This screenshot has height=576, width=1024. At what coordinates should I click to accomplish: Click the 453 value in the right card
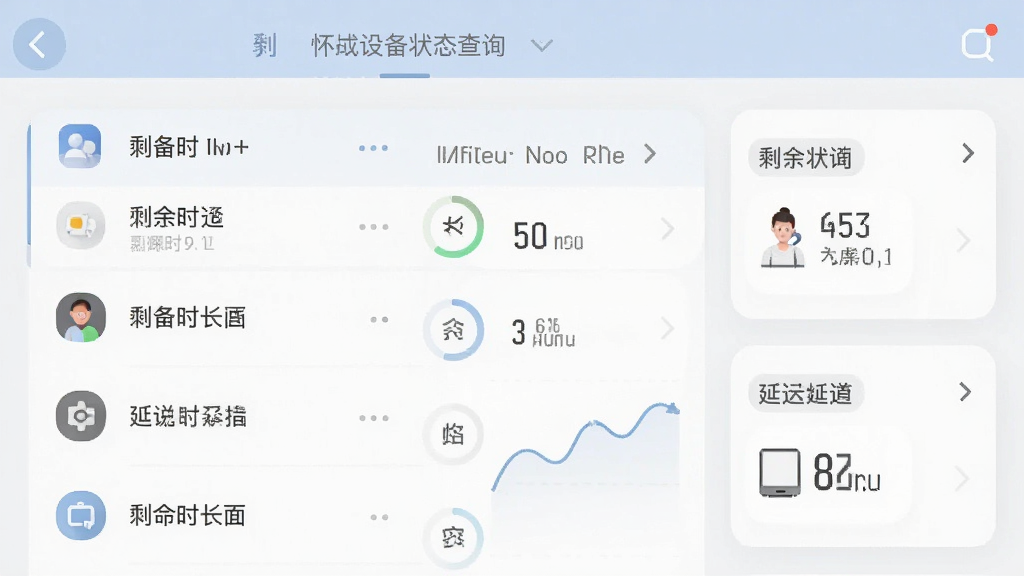coord(845,226)
